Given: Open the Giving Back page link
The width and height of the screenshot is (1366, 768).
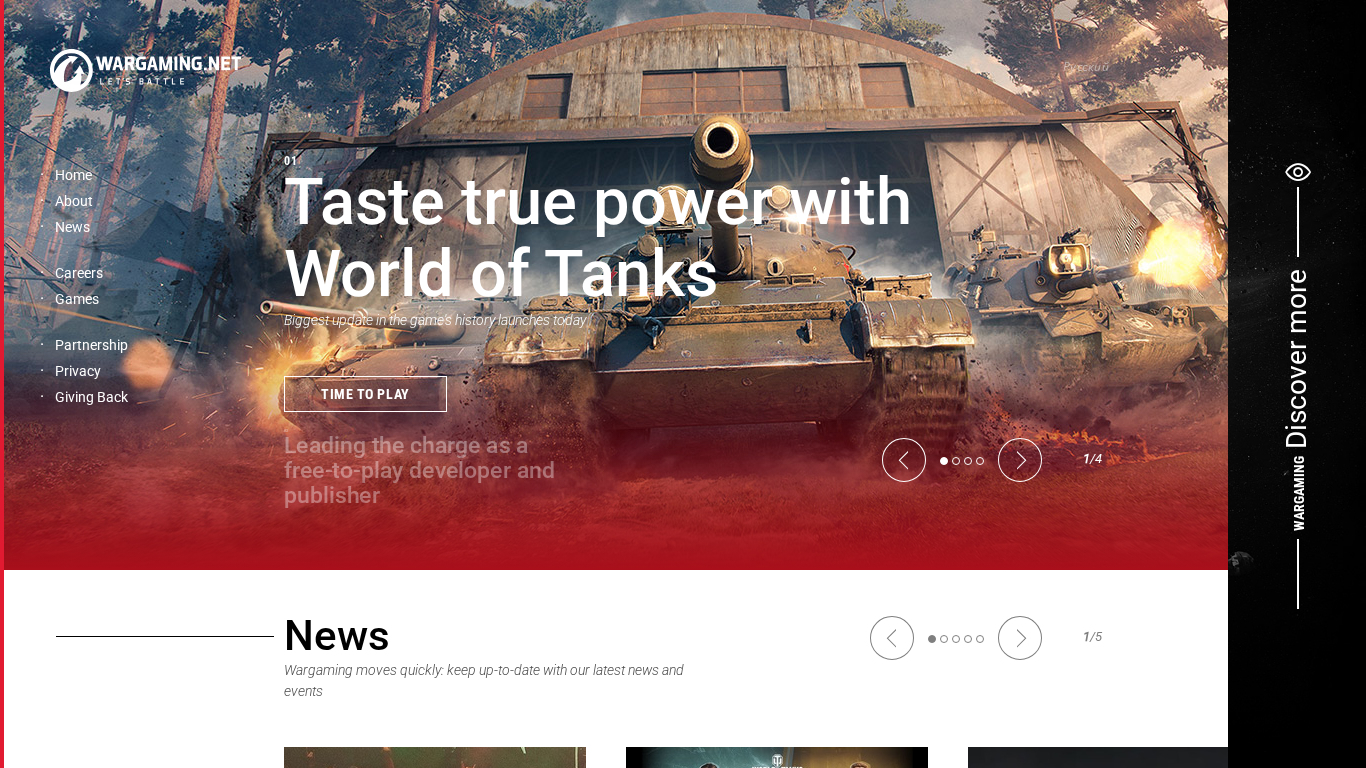Looking at the screenshot, I should pos(91,397).
